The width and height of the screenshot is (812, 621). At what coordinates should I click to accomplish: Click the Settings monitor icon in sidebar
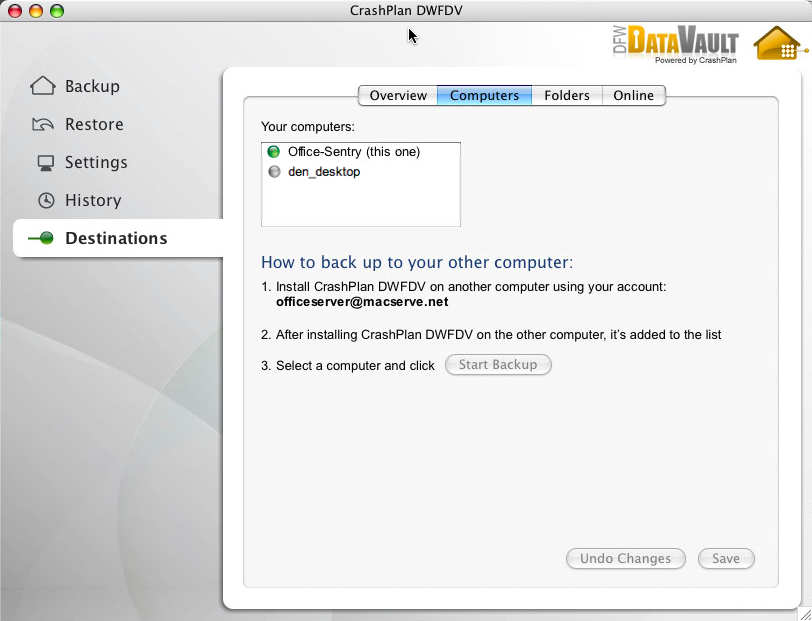tap(46, 163)
